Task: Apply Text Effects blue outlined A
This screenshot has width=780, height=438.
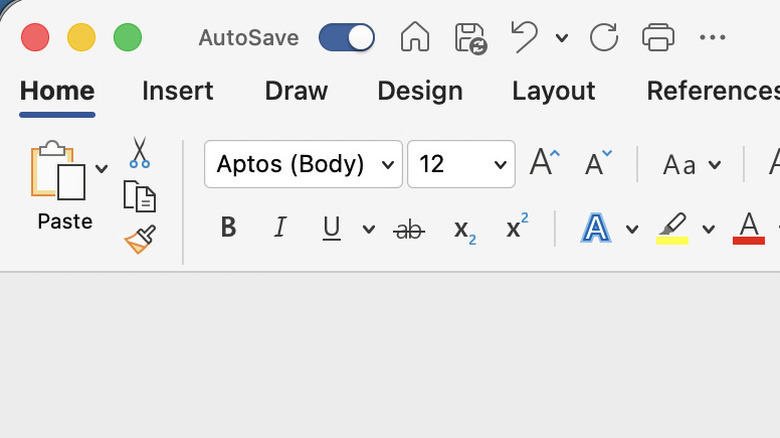Action: pos(595,228)
